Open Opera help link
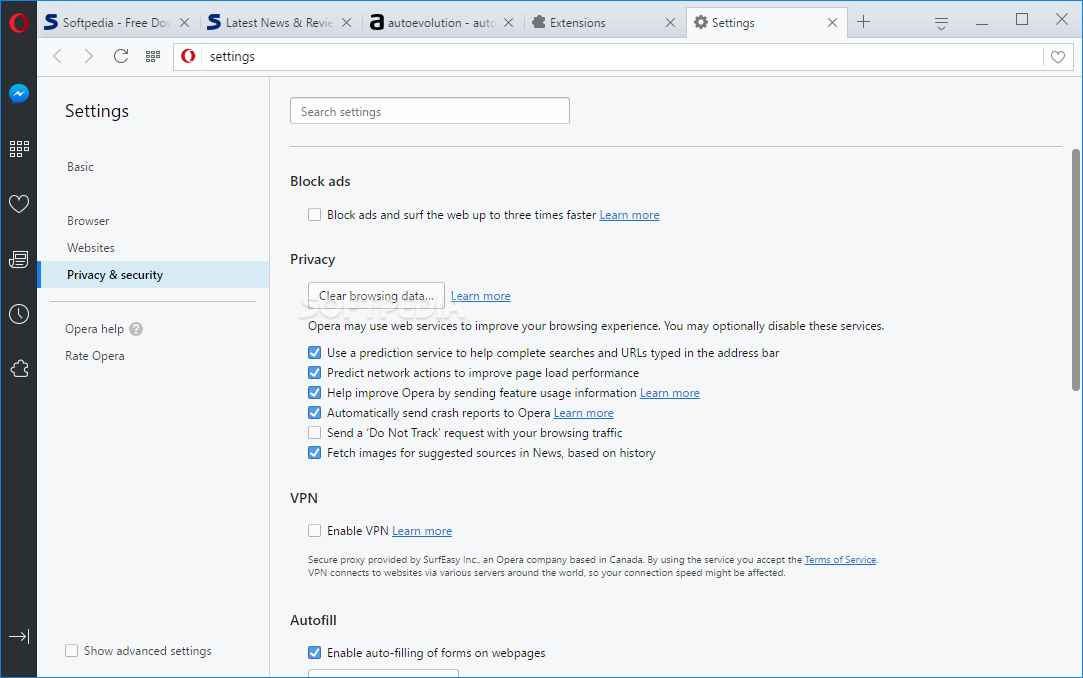The height and width of the screenshot is (678, 1083). point(95,329)
